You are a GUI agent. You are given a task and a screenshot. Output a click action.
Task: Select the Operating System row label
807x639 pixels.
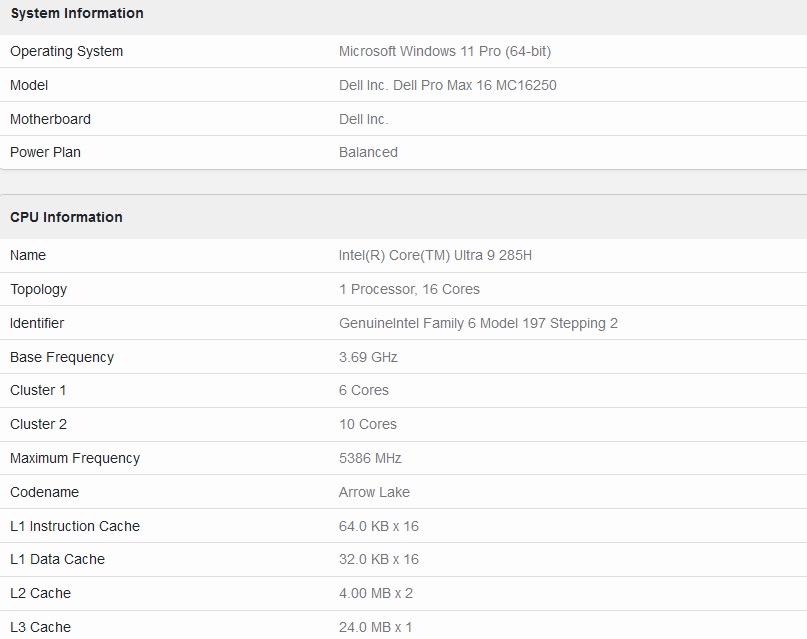click(66, 51)
